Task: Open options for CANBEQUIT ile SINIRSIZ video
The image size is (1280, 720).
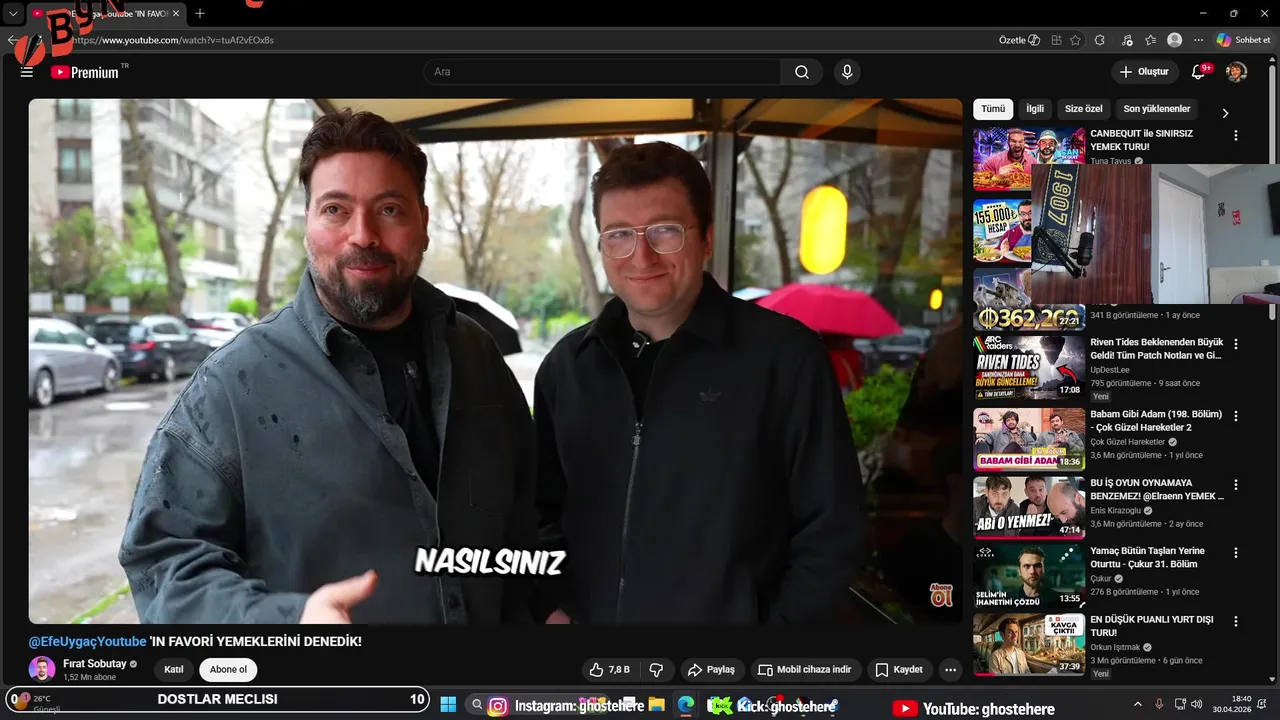Action: click(1236, 135)
